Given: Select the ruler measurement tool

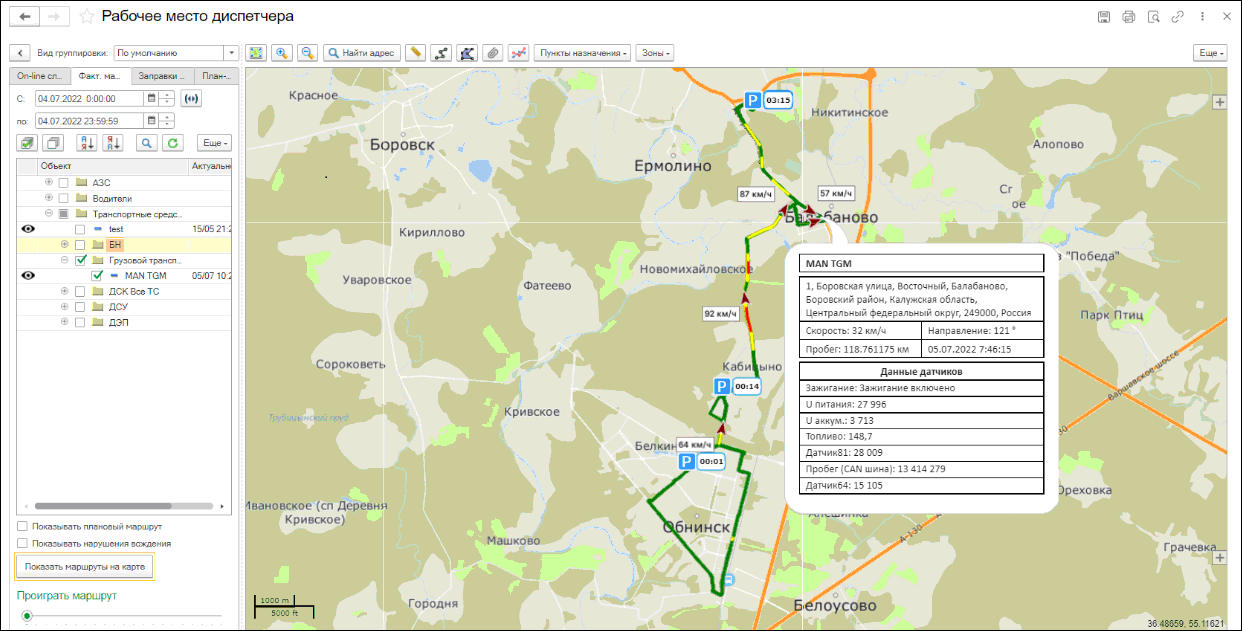Looking at the screenshot, I should coord(415,53).
